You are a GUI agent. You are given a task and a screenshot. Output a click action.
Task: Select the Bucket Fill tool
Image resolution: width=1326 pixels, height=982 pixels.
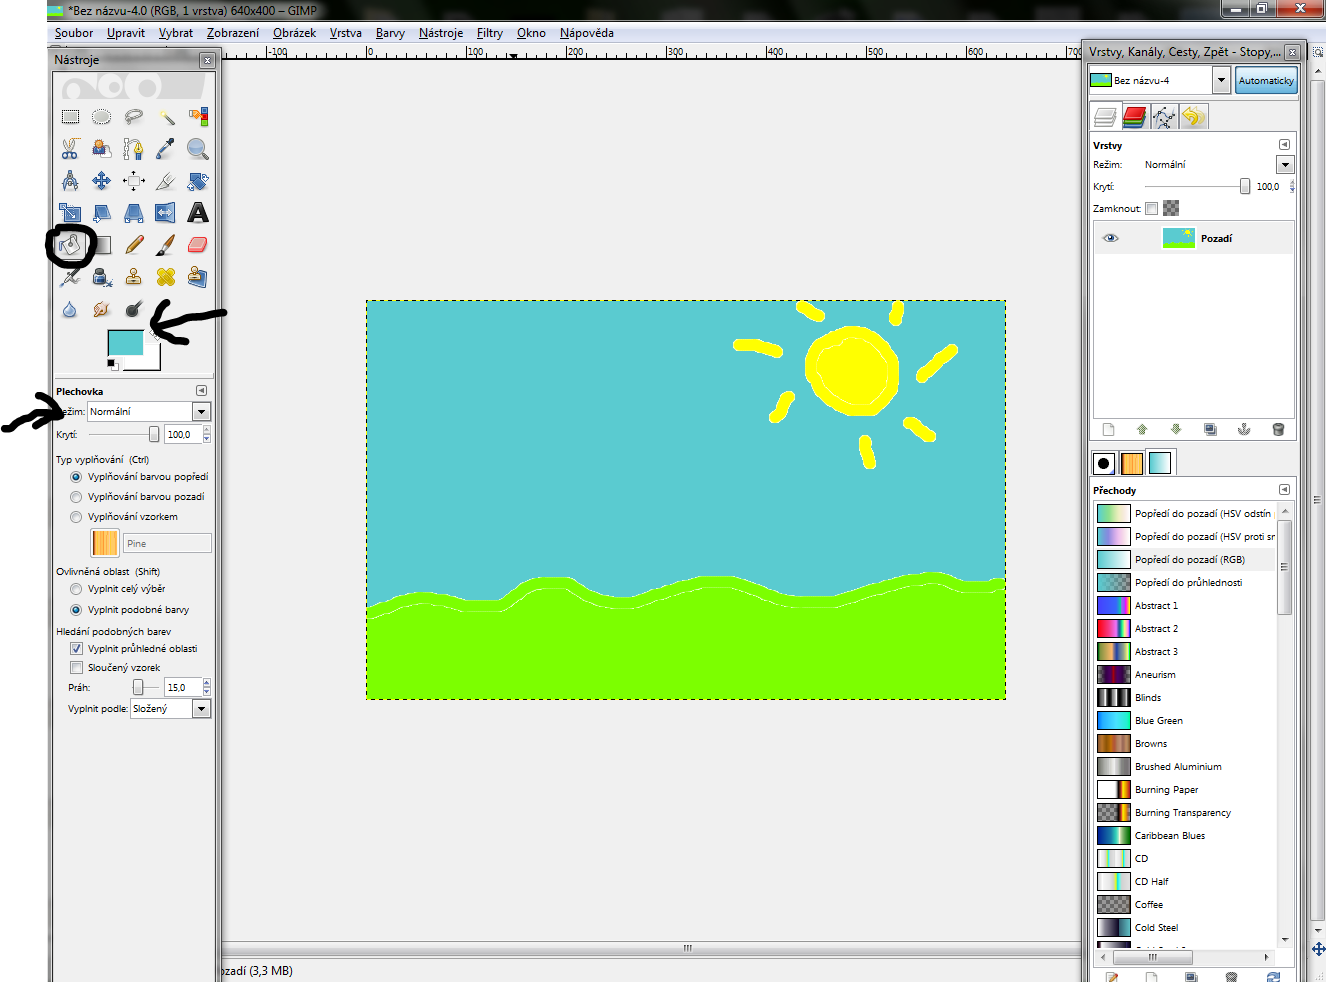(70, 245)
